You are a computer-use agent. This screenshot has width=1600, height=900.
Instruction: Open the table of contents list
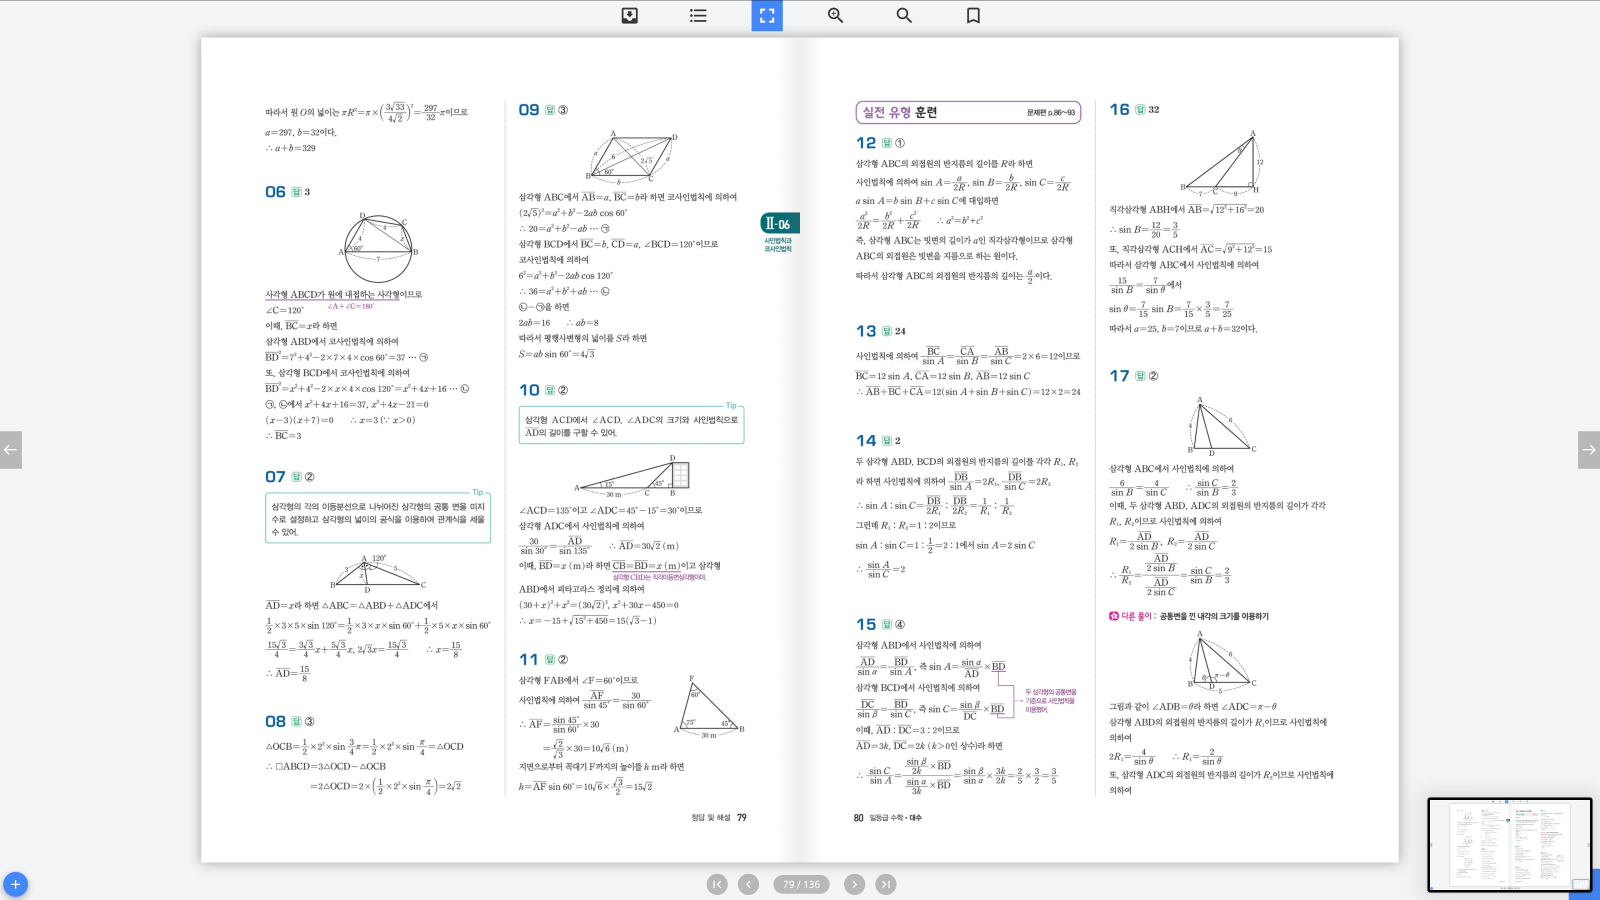click(698, 15)
